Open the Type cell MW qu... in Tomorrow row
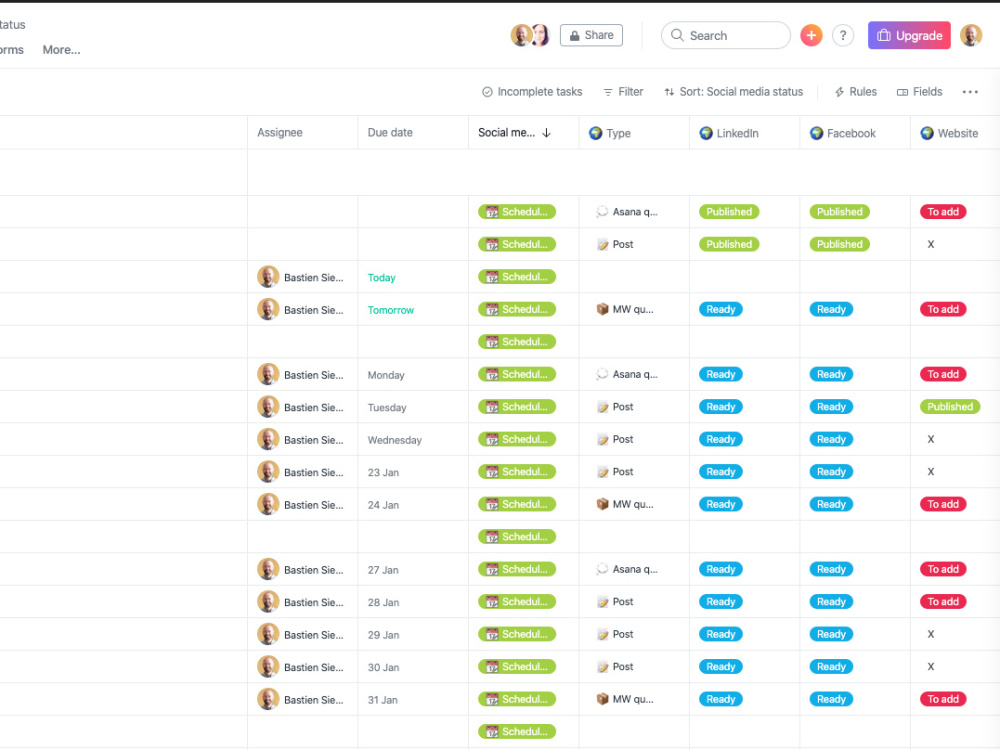Screen dimensions: 1000x750 click(634, 309)
